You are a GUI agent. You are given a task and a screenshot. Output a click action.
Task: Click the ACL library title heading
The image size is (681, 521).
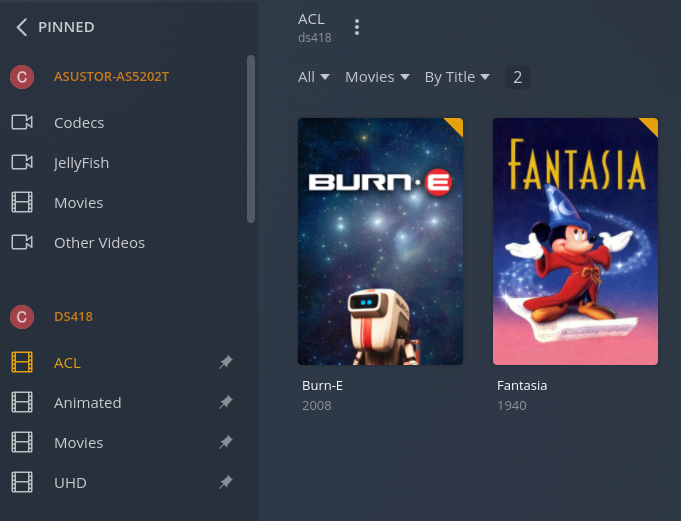(311, 19)
